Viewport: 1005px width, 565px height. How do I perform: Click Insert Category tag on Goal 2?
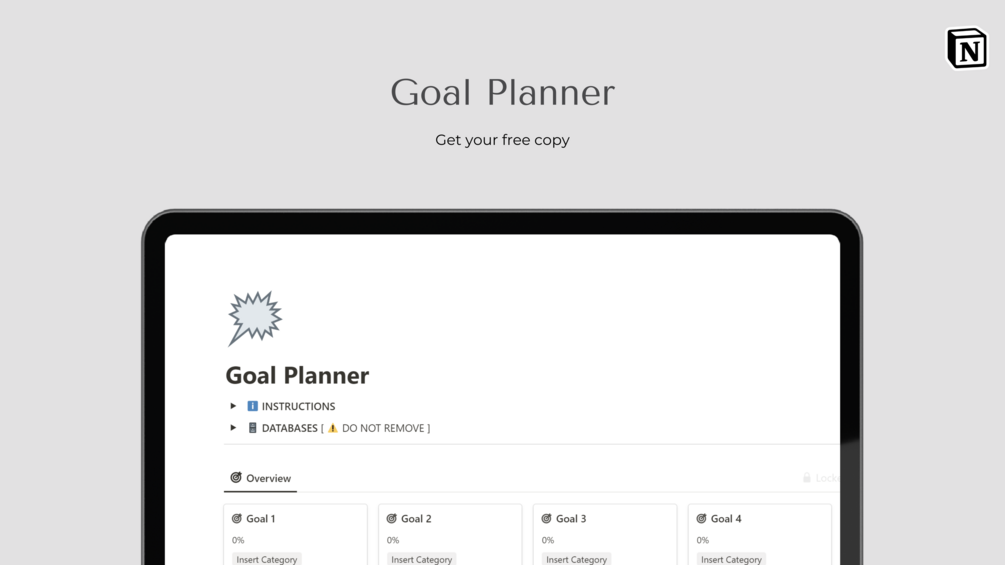(422, 559)
